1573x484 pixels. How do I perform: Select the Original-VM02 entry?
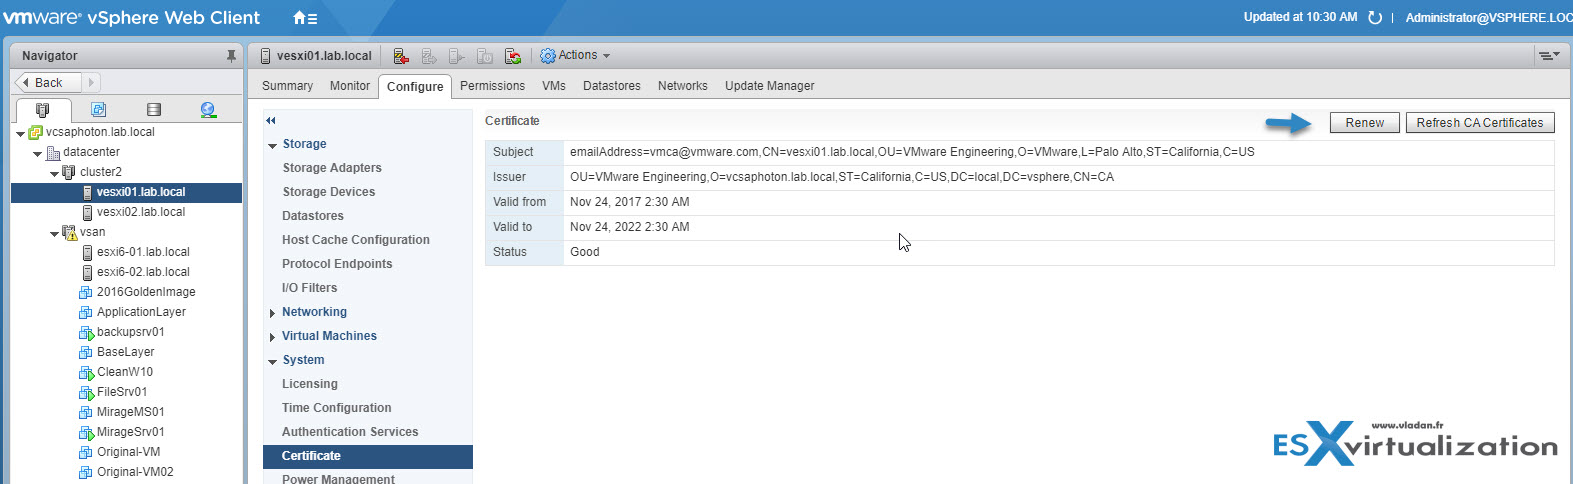(x=135, y=472)
